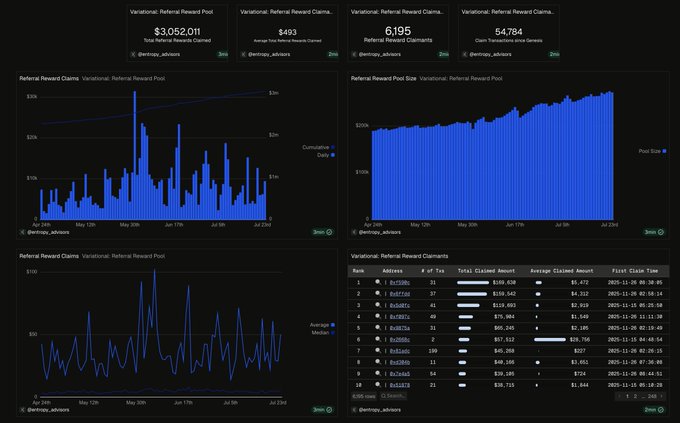Click the $3,052,011 total claimed value
Image resolution: width=680 pixels, height=423 pixels.
point(177,31)
